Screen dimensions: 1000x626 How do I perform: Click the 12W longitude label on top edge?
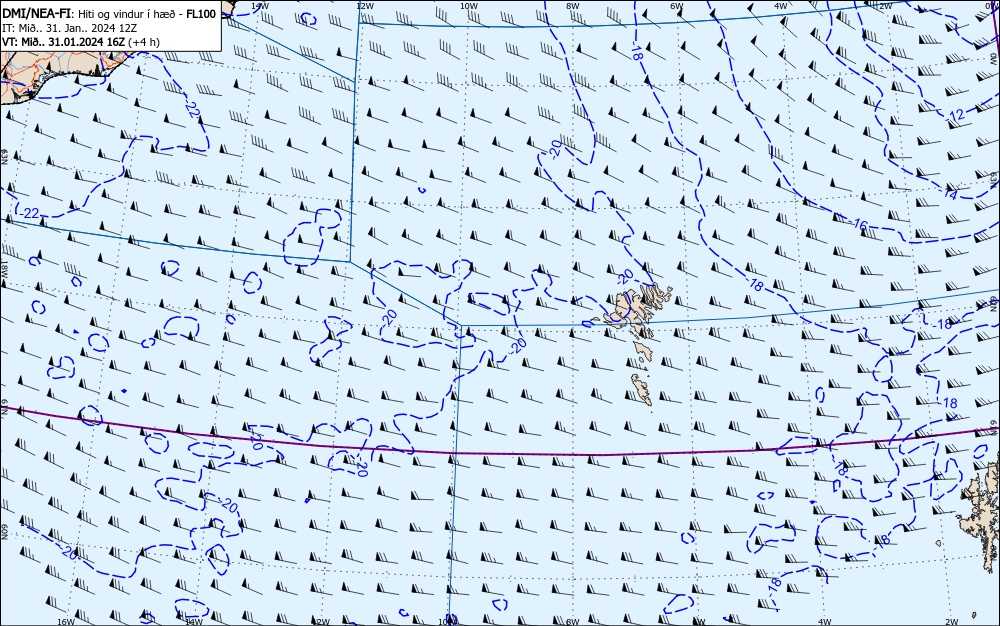[364, 6]
